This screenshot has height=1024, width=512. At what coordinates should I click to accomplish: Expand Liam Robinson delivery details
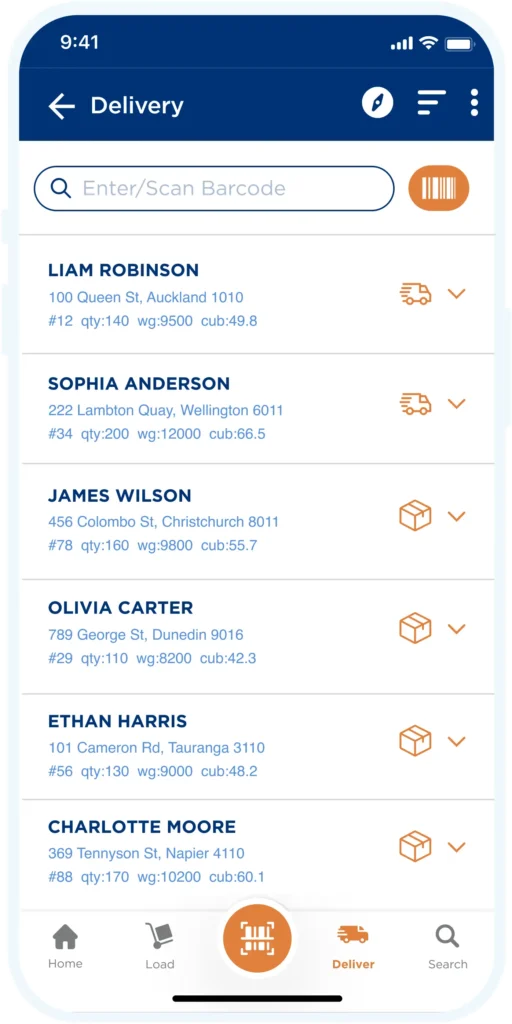click(456, 294)
